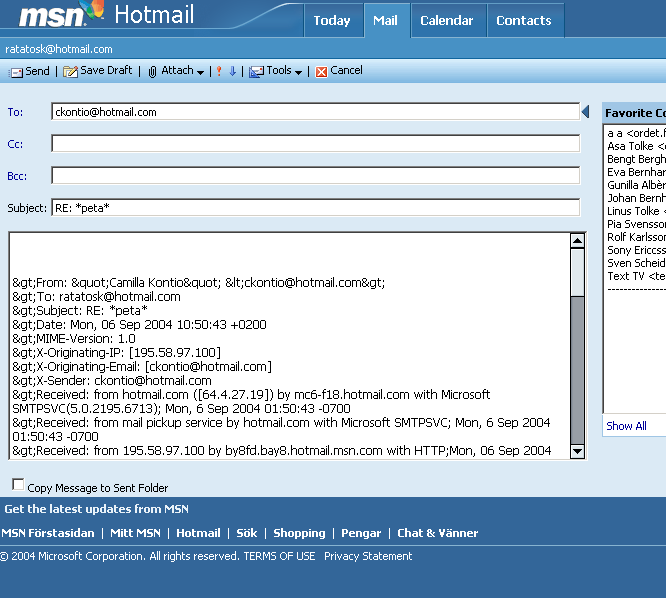Viewport: 666px width, 598px height.
Task: Click the Cancel label
Action: coord(346,70)
